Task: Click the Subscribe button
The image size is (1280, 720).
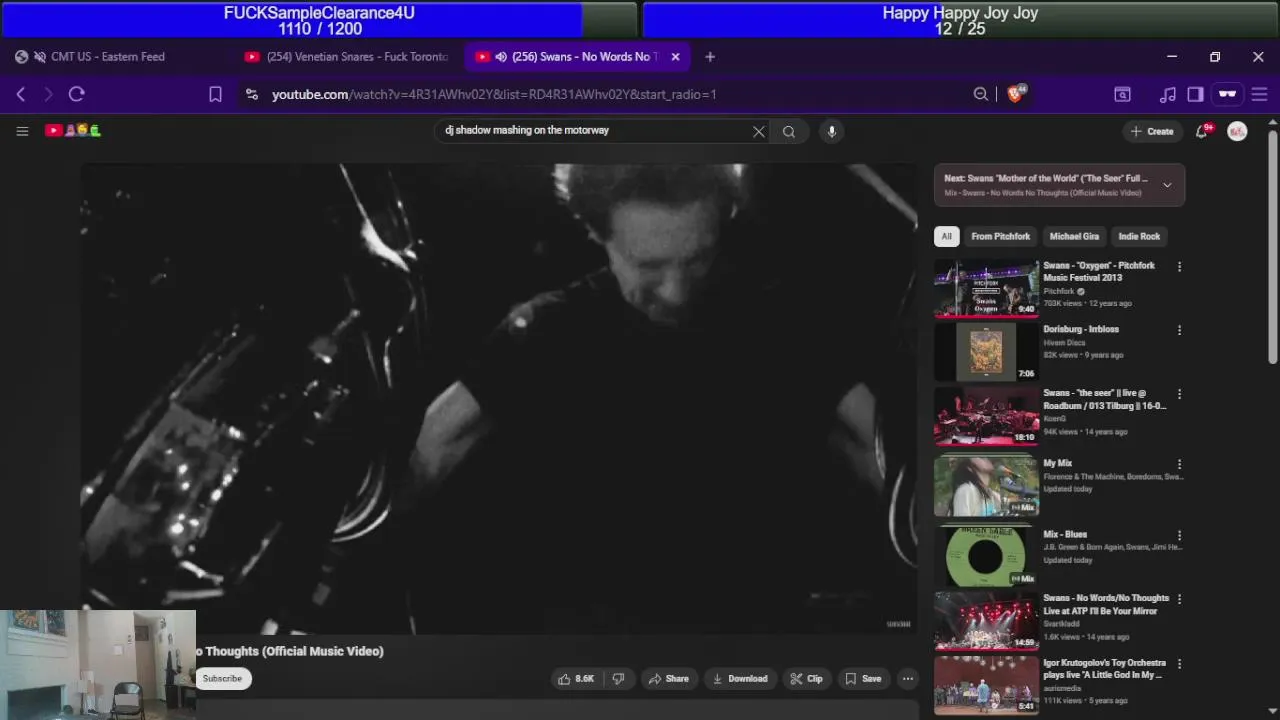Action: [x=222, y=679]
